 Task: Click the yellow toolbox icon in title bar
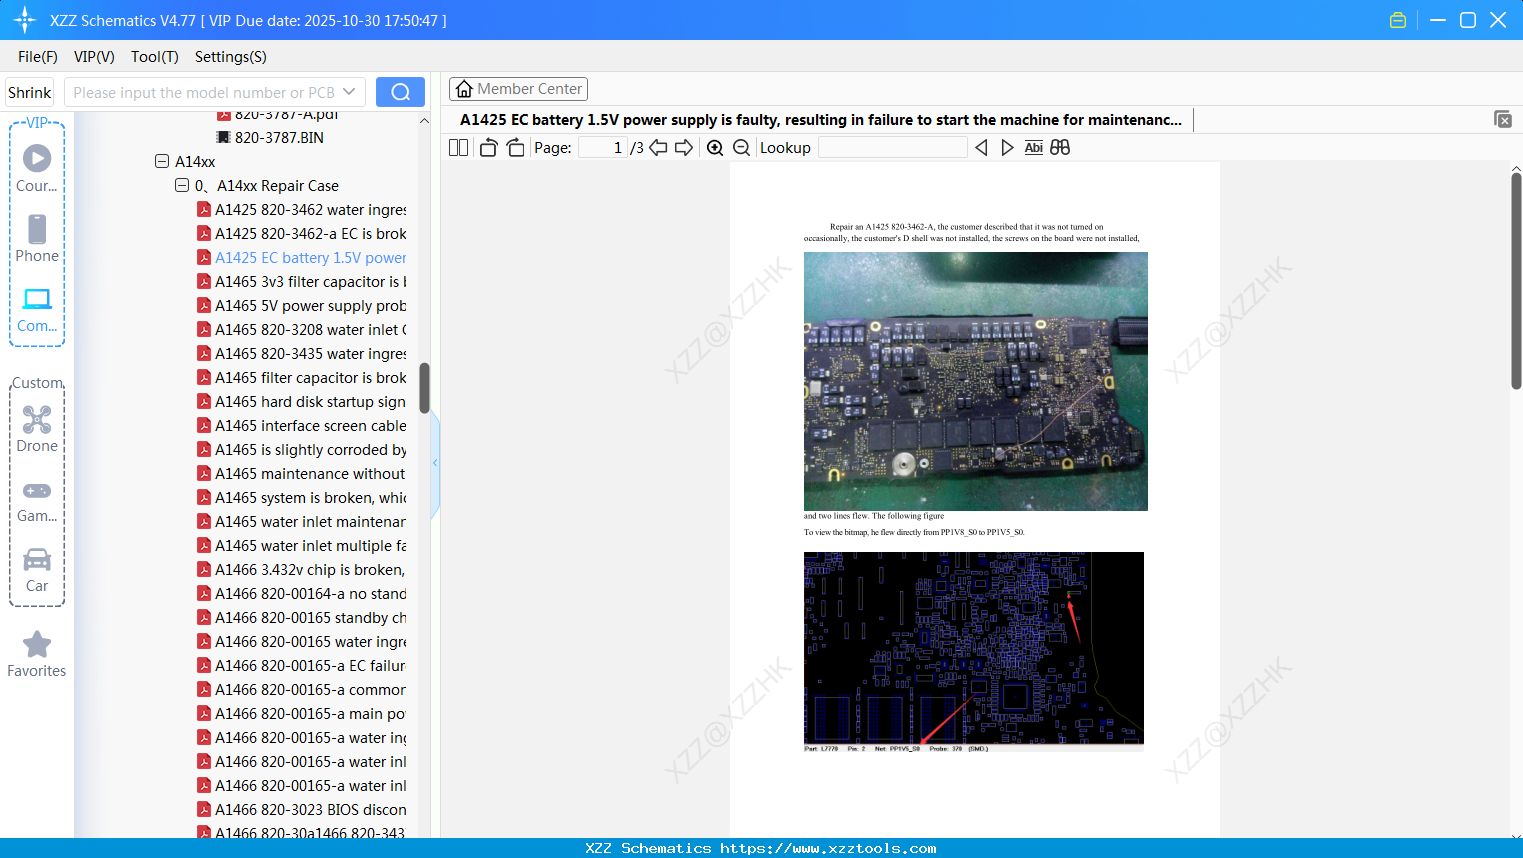tap(1398, 20)
